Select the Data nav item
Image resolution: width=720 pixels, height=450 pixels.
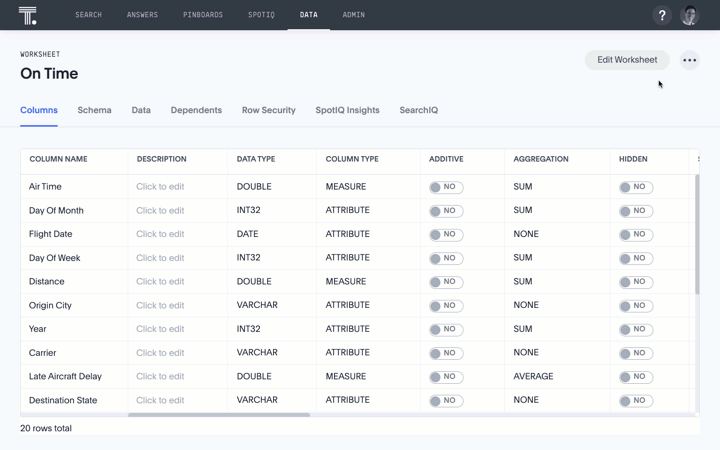click(x=309, y=15)
